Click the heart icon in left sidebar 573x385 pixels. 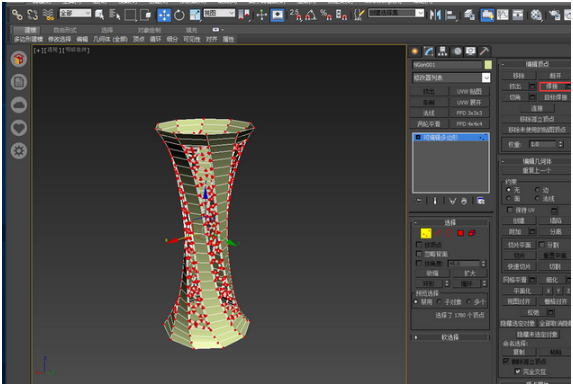(x=19, y=128)
